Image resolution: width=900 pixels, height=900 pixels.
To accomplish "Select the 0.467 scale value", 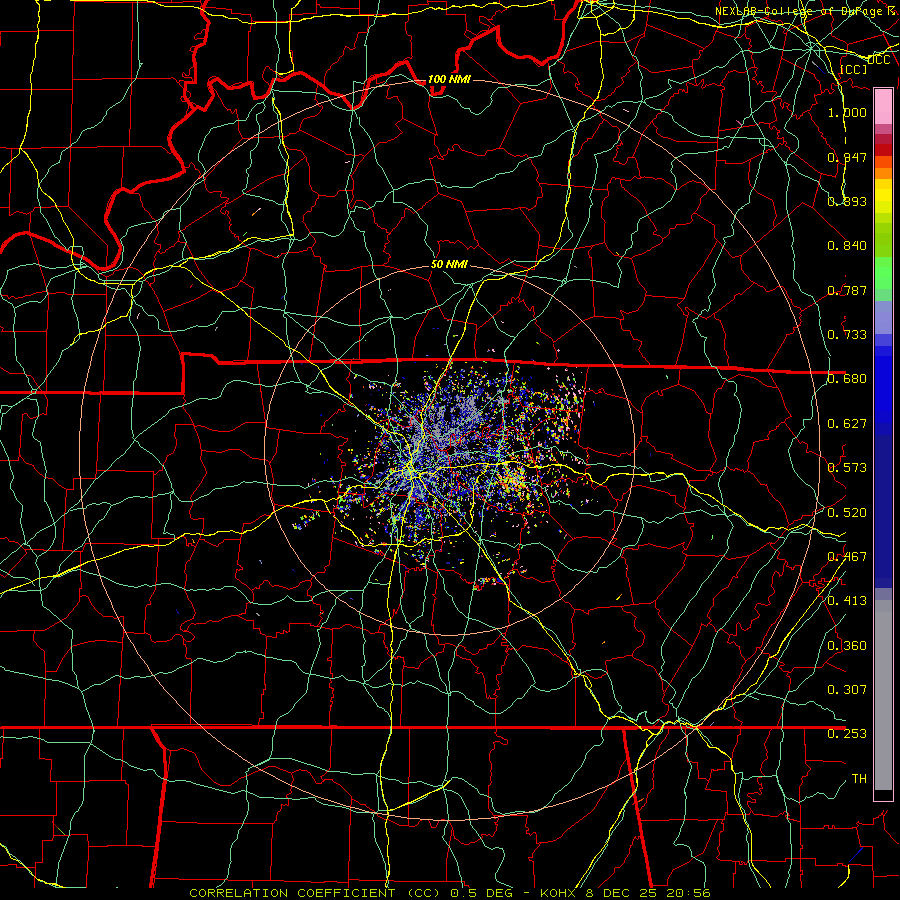I will pyautogui.click(x=847, y=556).
